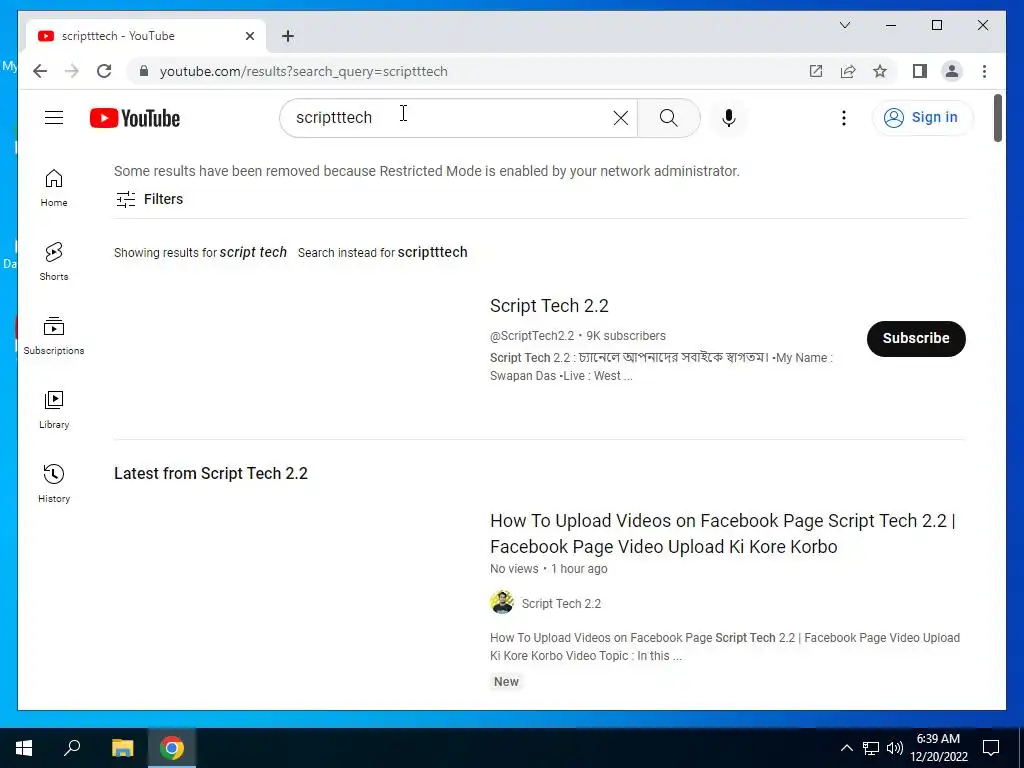Open a new tab

click(x=288, y=36)
